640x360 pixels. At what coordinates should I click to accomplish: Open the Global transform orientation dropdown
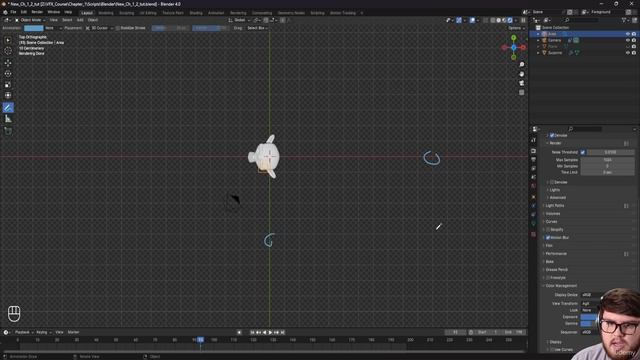click(240, 20)
